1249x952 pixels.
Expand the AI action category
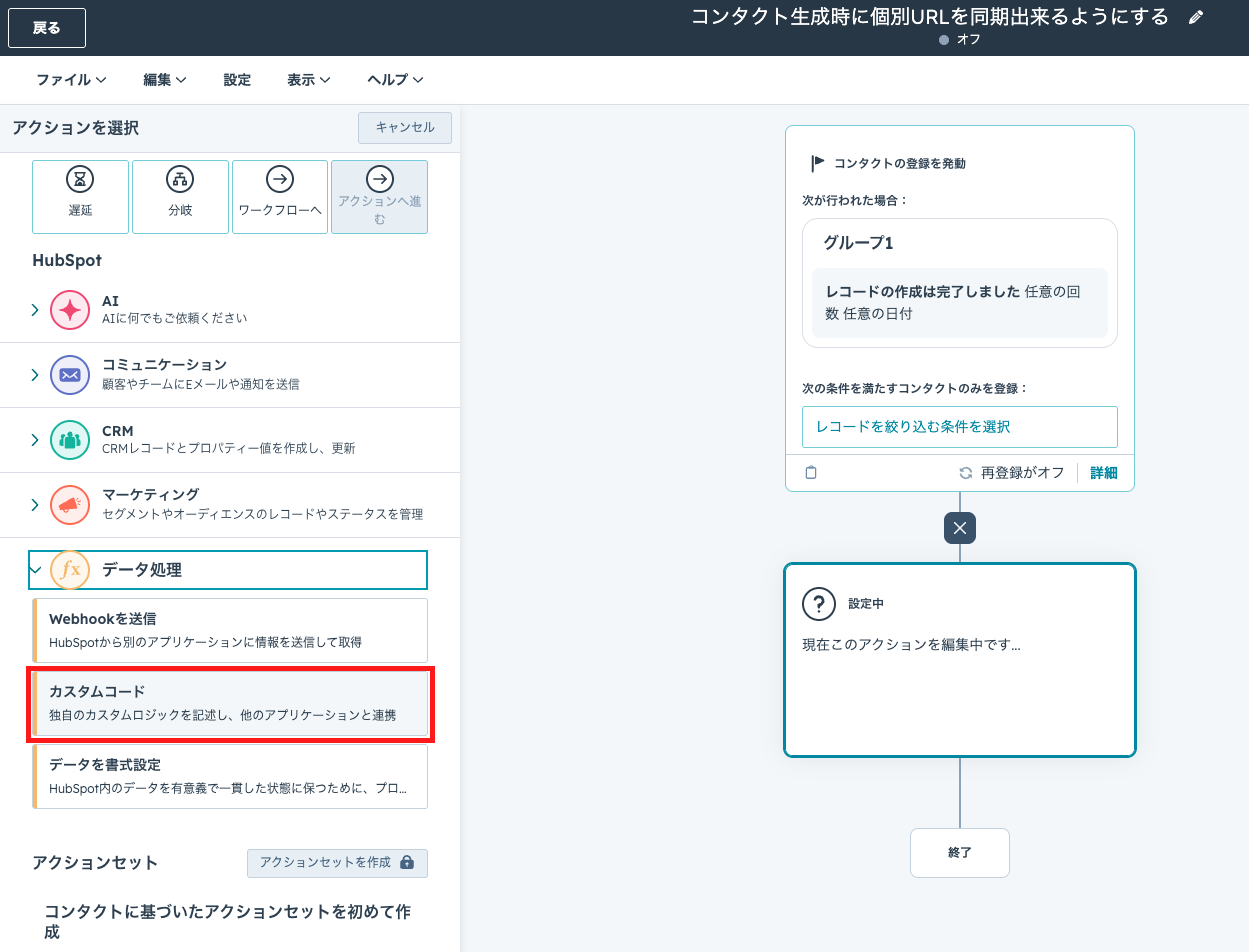click(35, 310)
